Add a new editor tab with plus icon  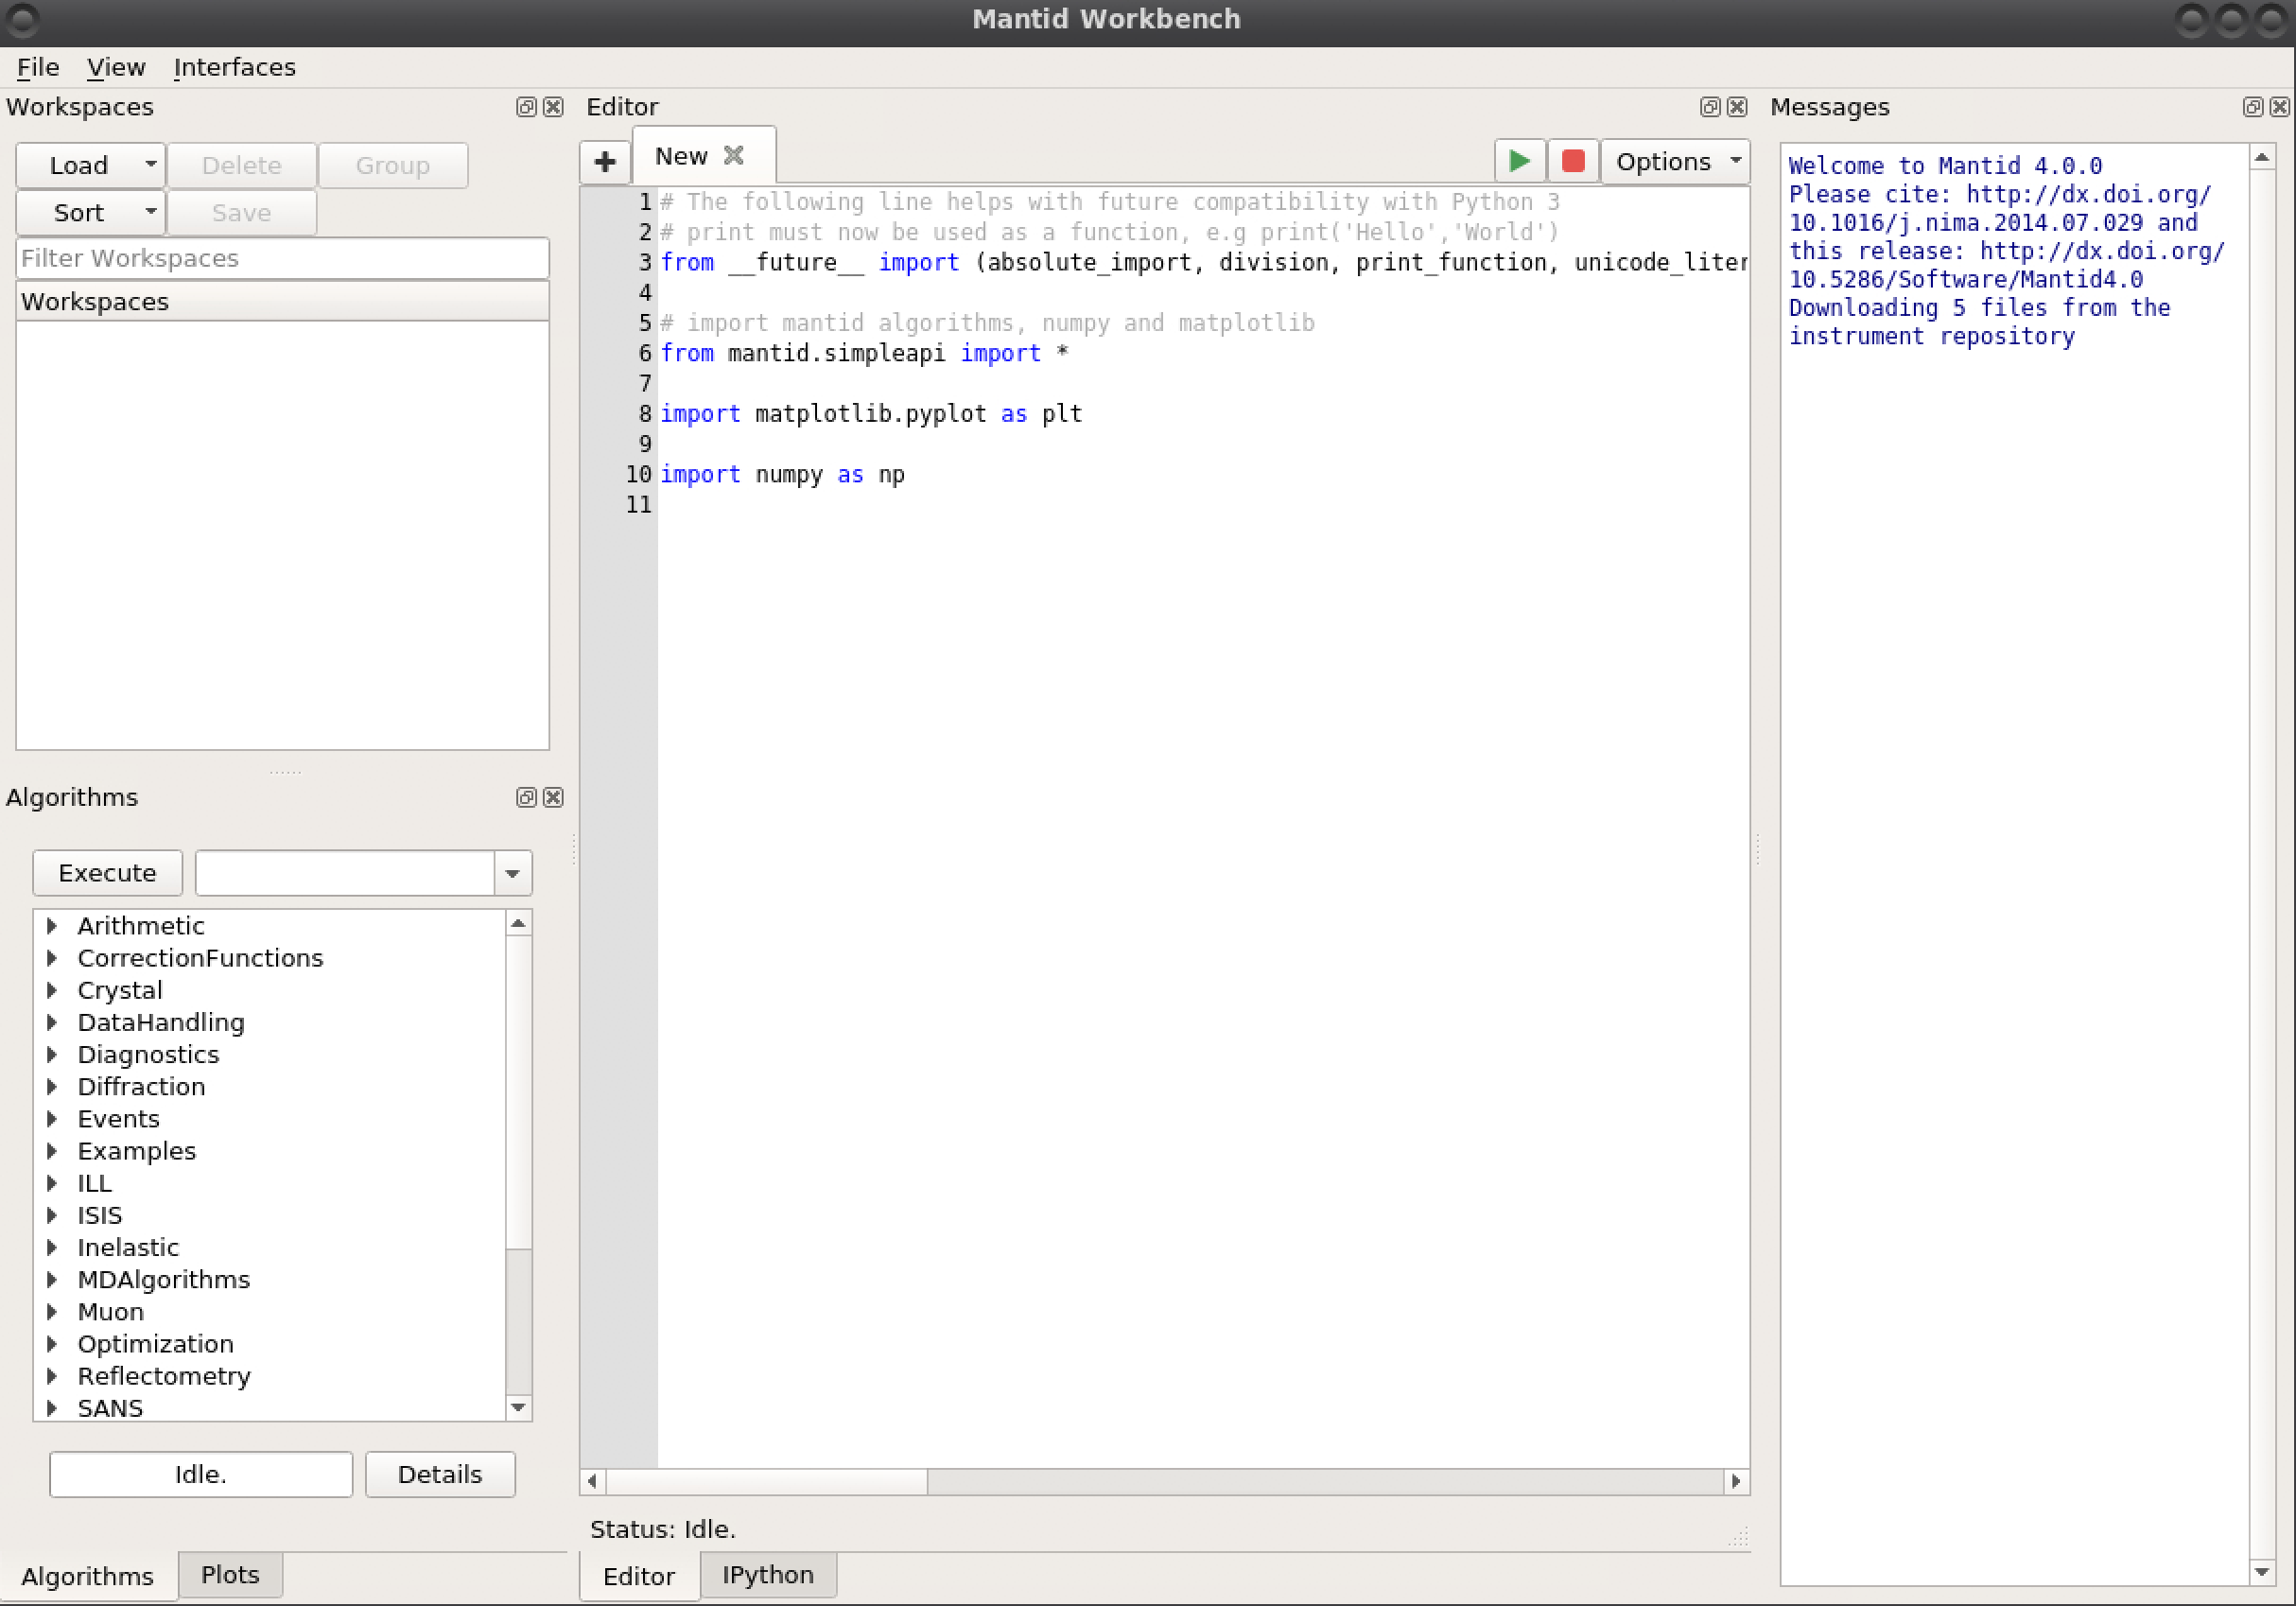pos(604,162)
